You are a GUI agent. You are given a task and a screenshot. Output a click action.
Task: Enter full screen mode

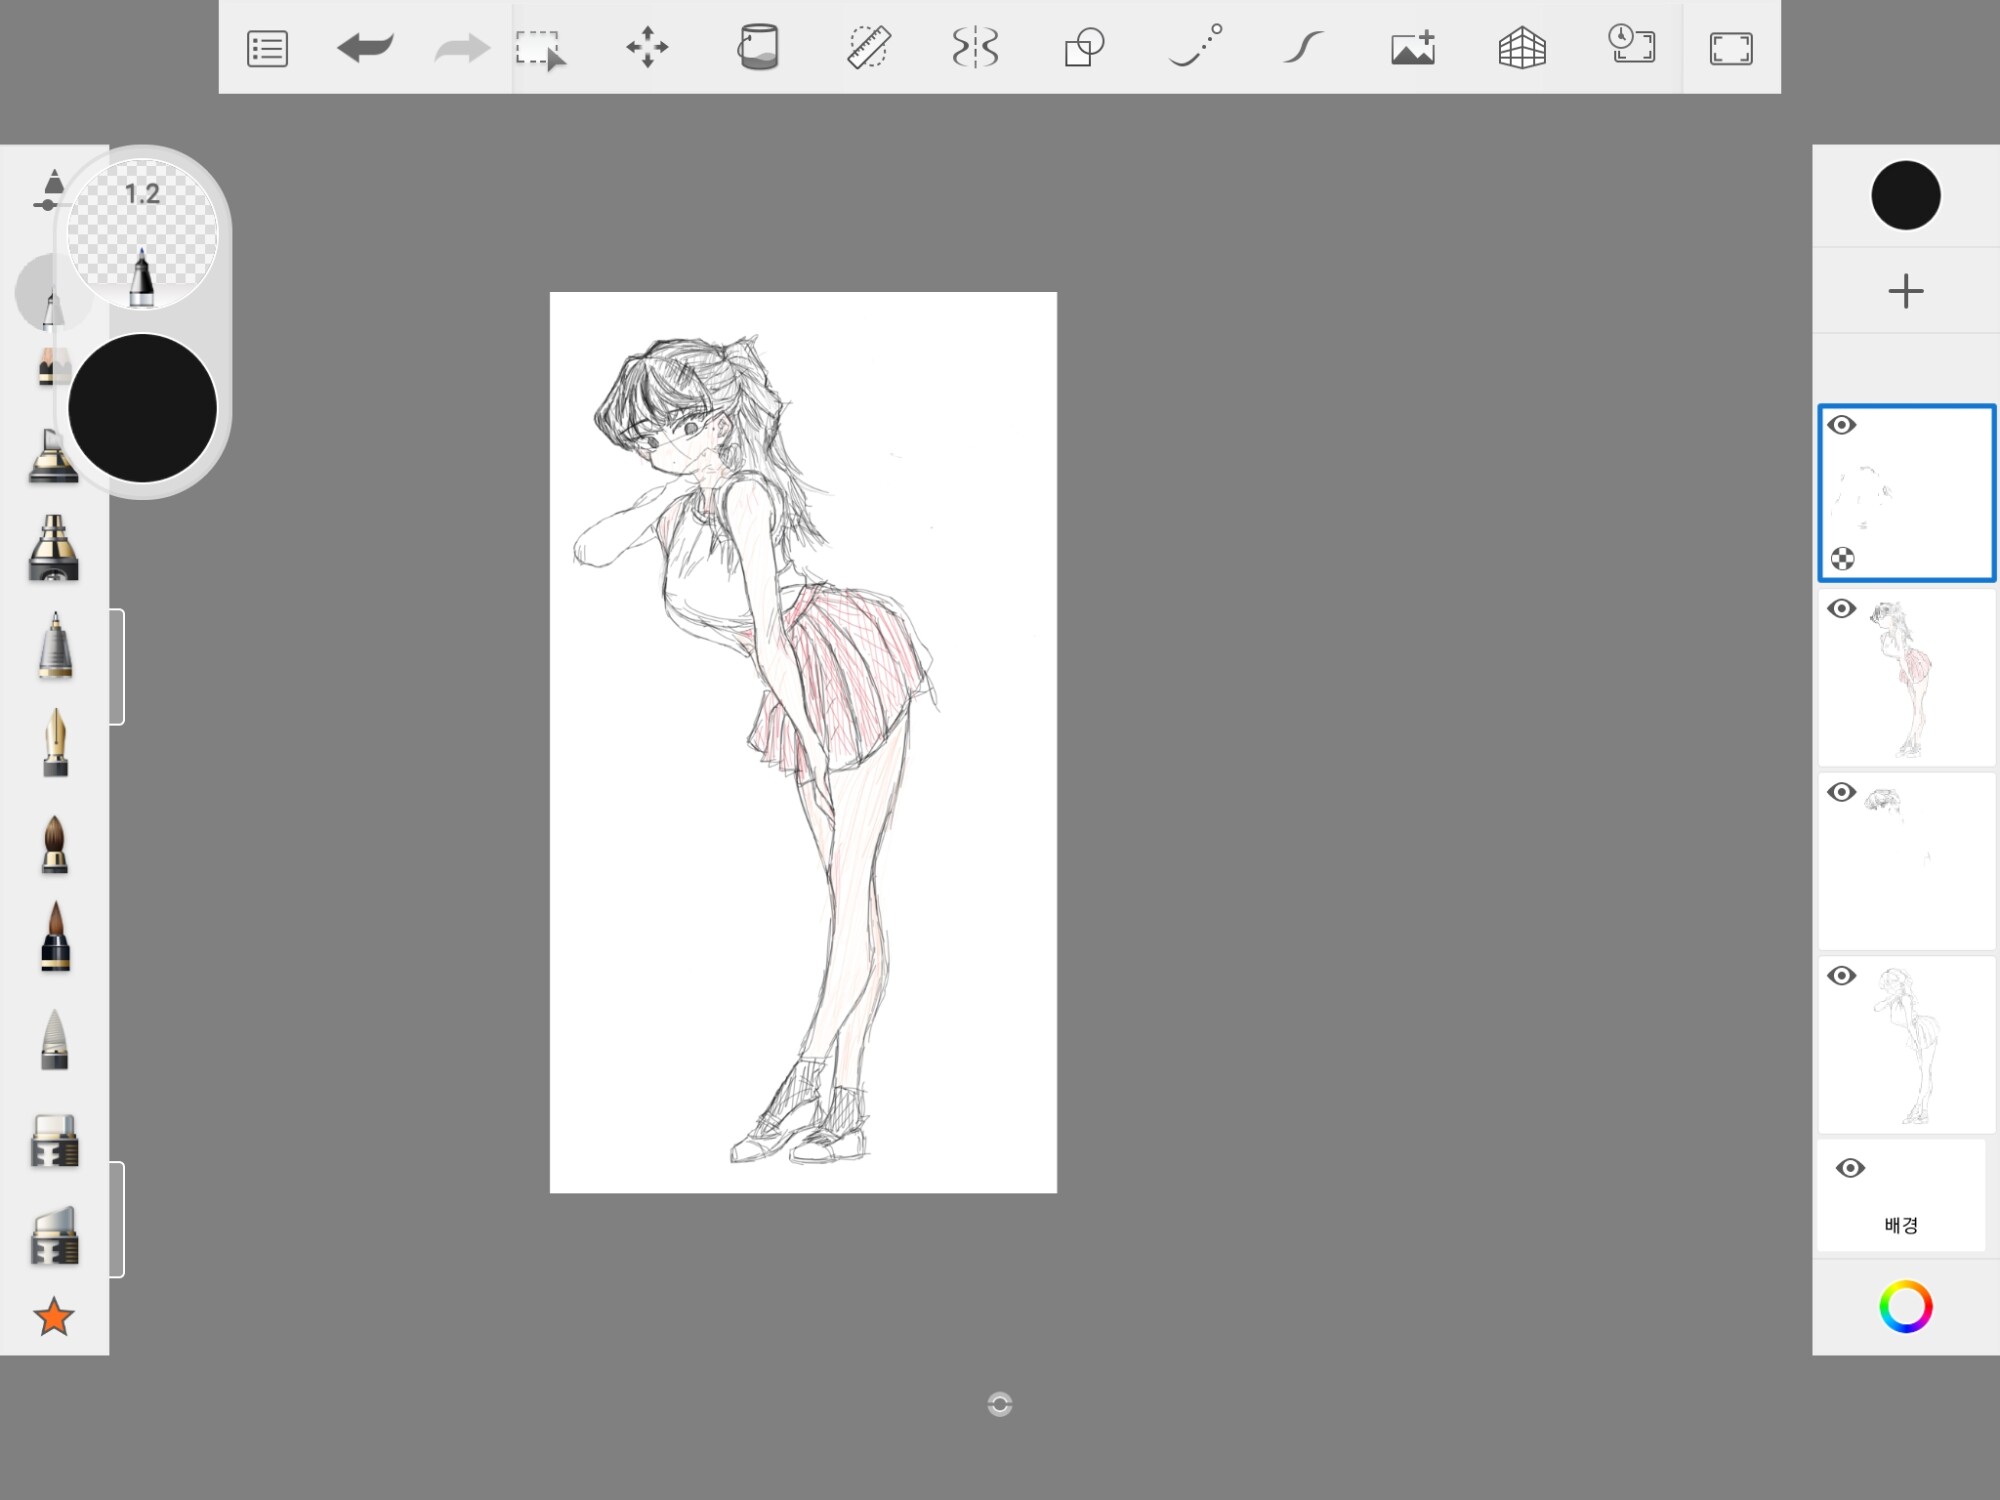[x=1731, y=48]
